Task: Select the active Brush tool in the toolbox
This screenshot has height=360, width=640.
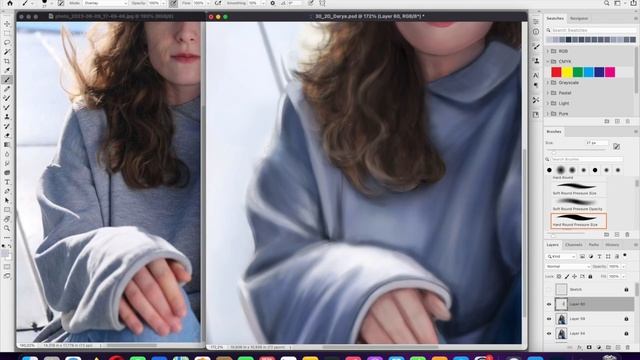Action: pos(7,80)
